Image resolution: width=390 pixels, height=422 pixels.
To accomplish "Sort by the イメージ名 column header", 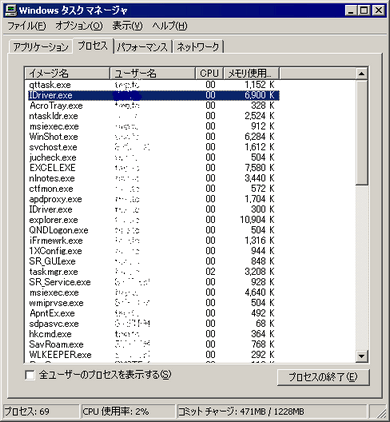I will (x=68, y=73).
